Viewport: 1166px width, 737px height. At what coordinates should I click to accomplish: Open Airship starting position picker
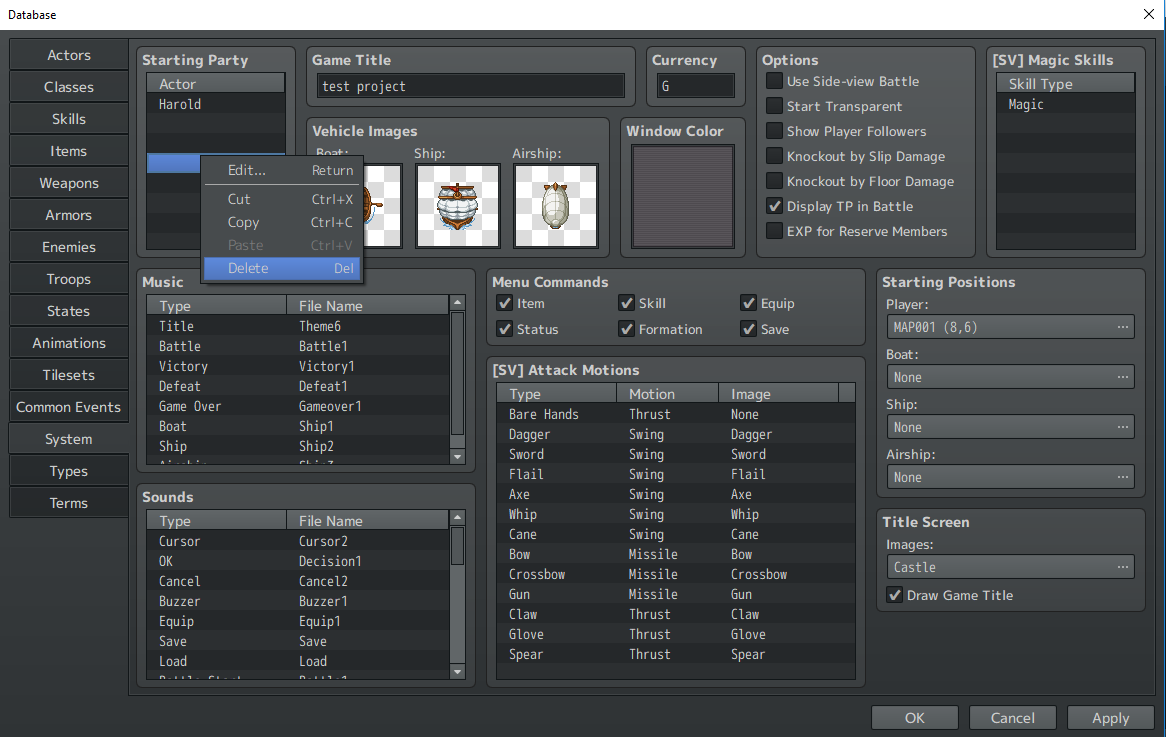(x=1010, y=477)
